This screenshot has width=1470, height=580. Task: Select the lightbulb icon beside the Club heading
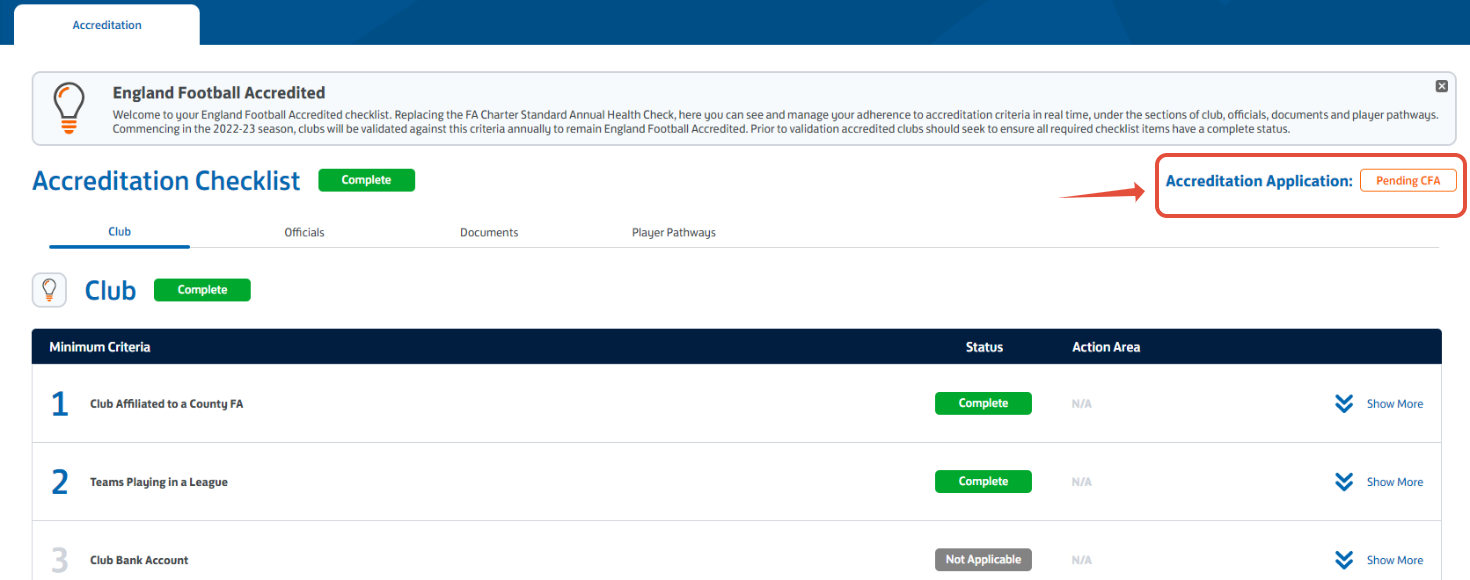point(48,290)
